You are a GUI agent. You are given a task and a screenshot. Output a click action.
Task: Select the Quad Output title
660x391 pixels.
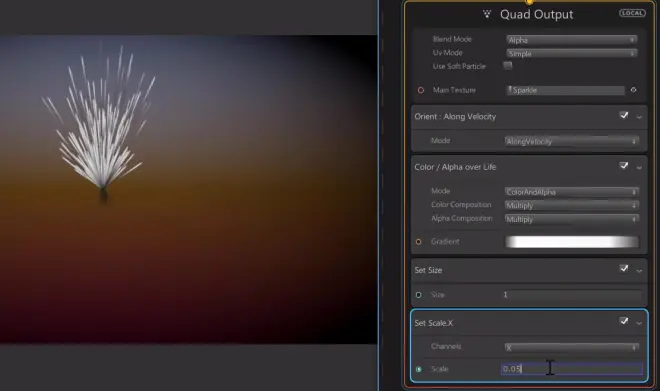pos(536,14)
